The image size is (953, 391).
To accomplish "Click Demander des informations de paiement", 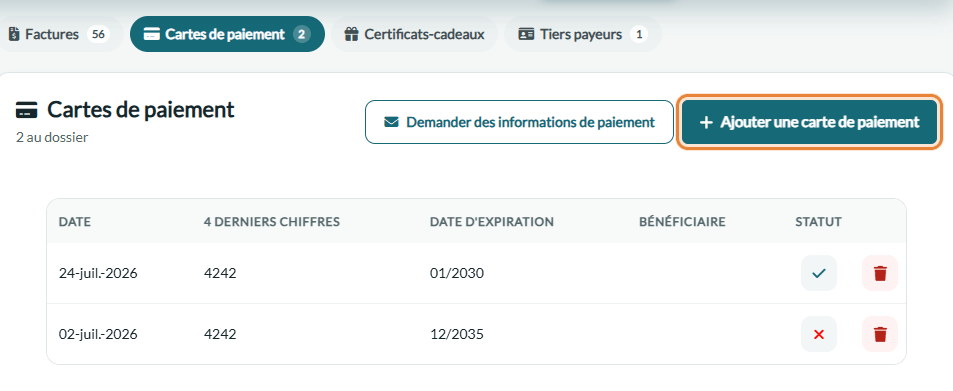I will click(x=519, y=122).
